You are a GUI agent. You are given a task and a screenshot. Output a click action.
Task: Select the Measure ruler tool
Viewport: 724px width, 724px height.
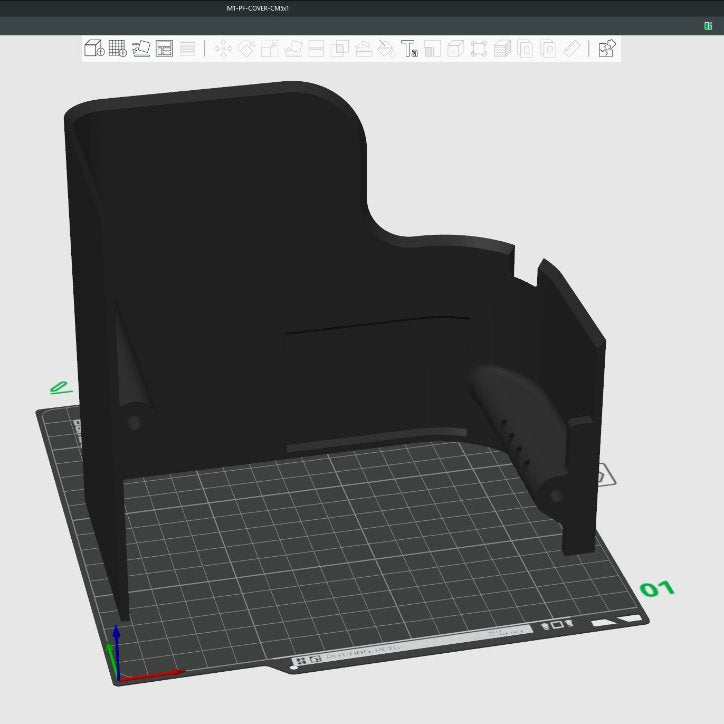click(572, 48)
